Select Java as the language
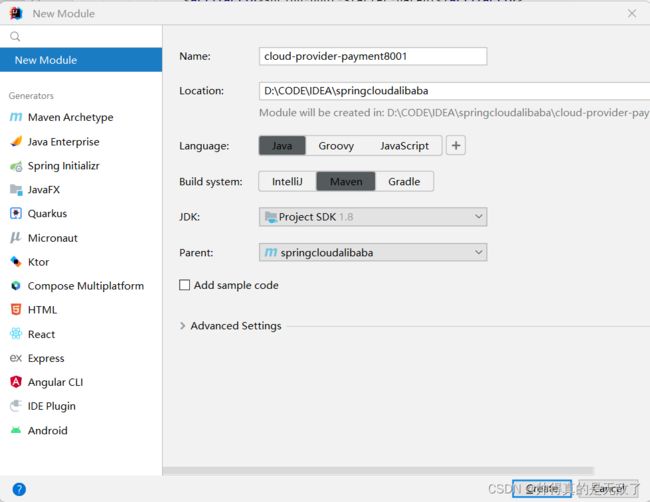This screenshot has width=650, height=502. coord(282,146)
